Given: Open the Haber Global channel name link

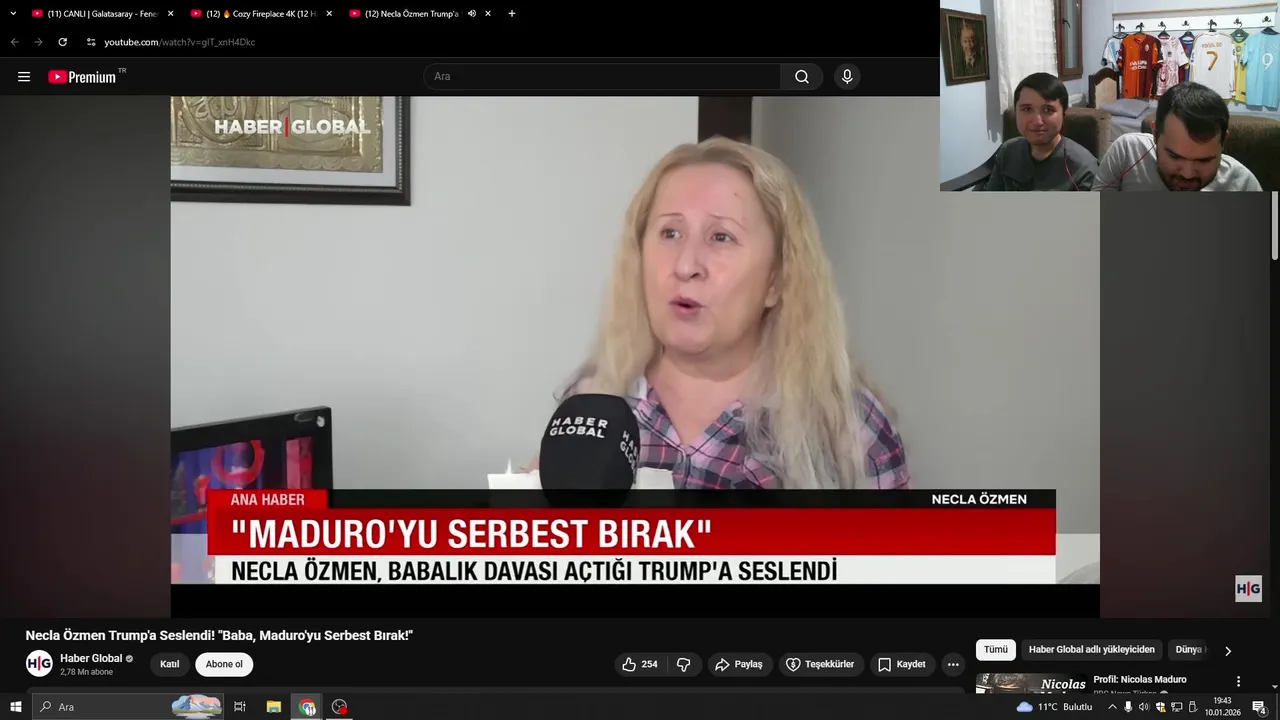Looking at the screenshot, I should tap(91, 658).
